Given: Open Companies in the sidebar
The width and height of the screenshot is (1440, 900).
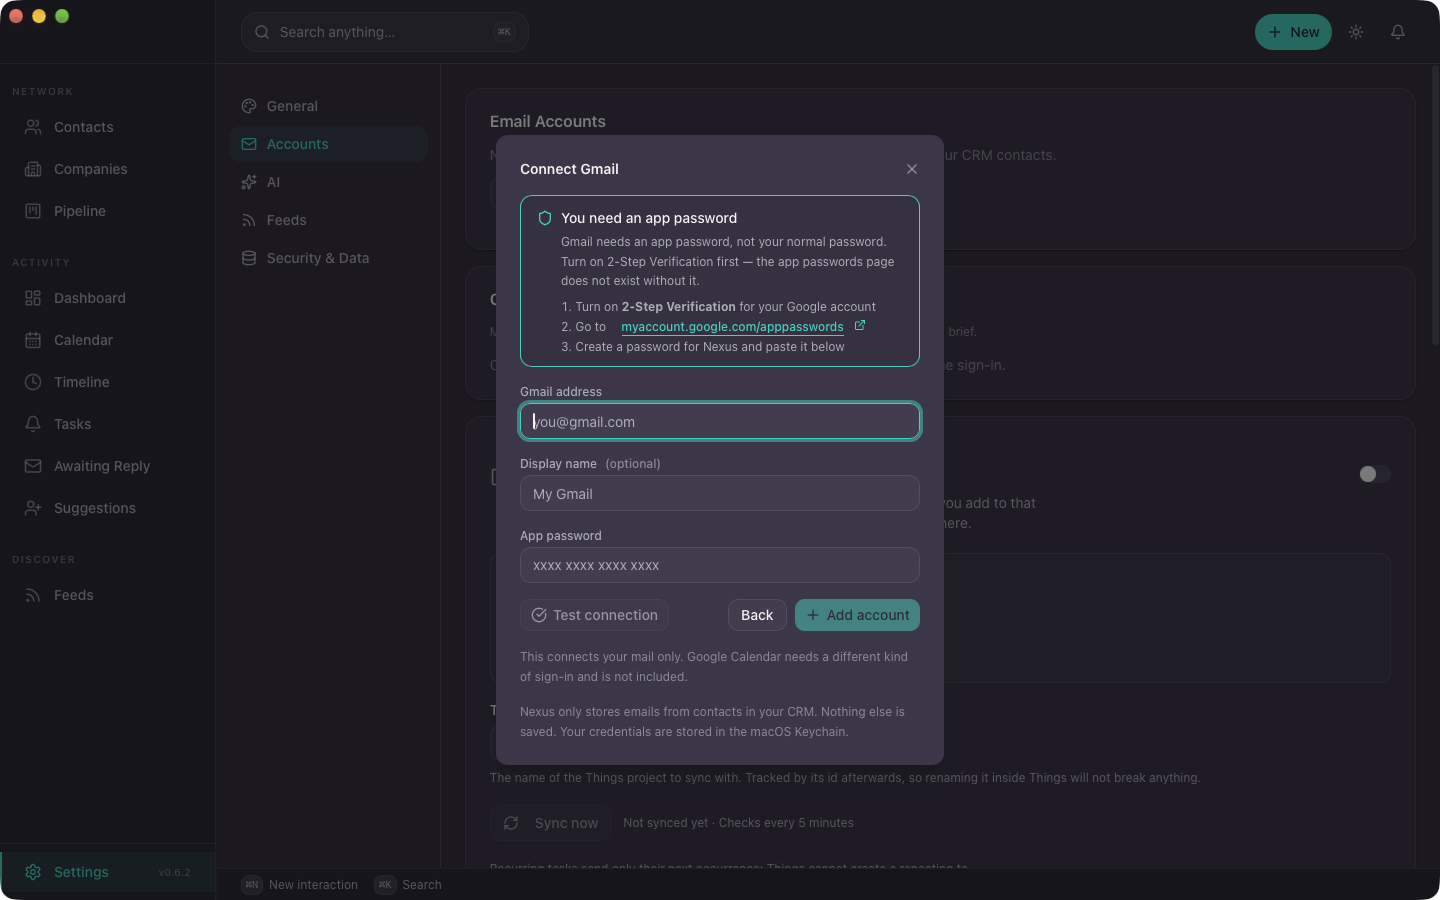Looking at the screenshot, I should 107,169.
